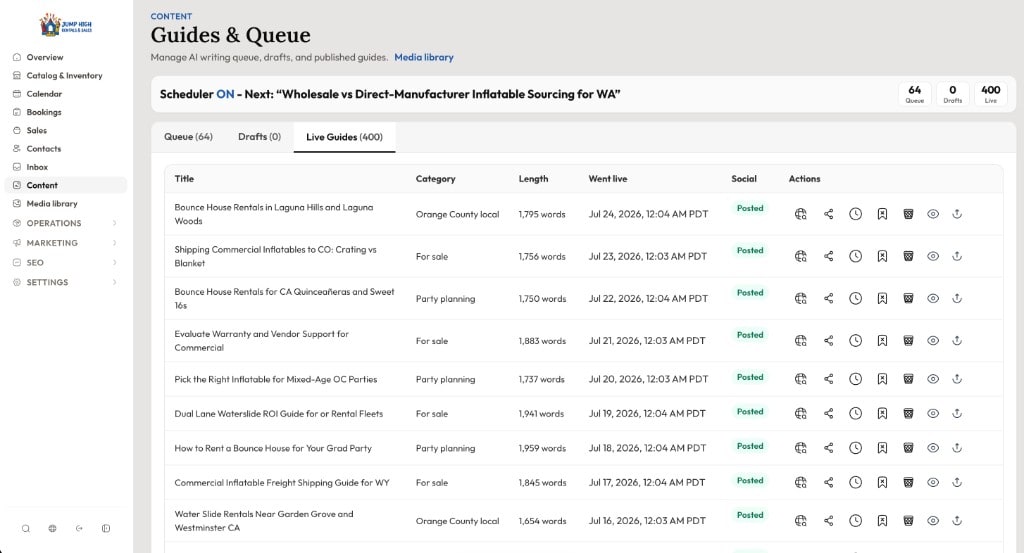Expand the MARKETING sidebar section
Screen dimensions: 1024x553
coord(65,243)
